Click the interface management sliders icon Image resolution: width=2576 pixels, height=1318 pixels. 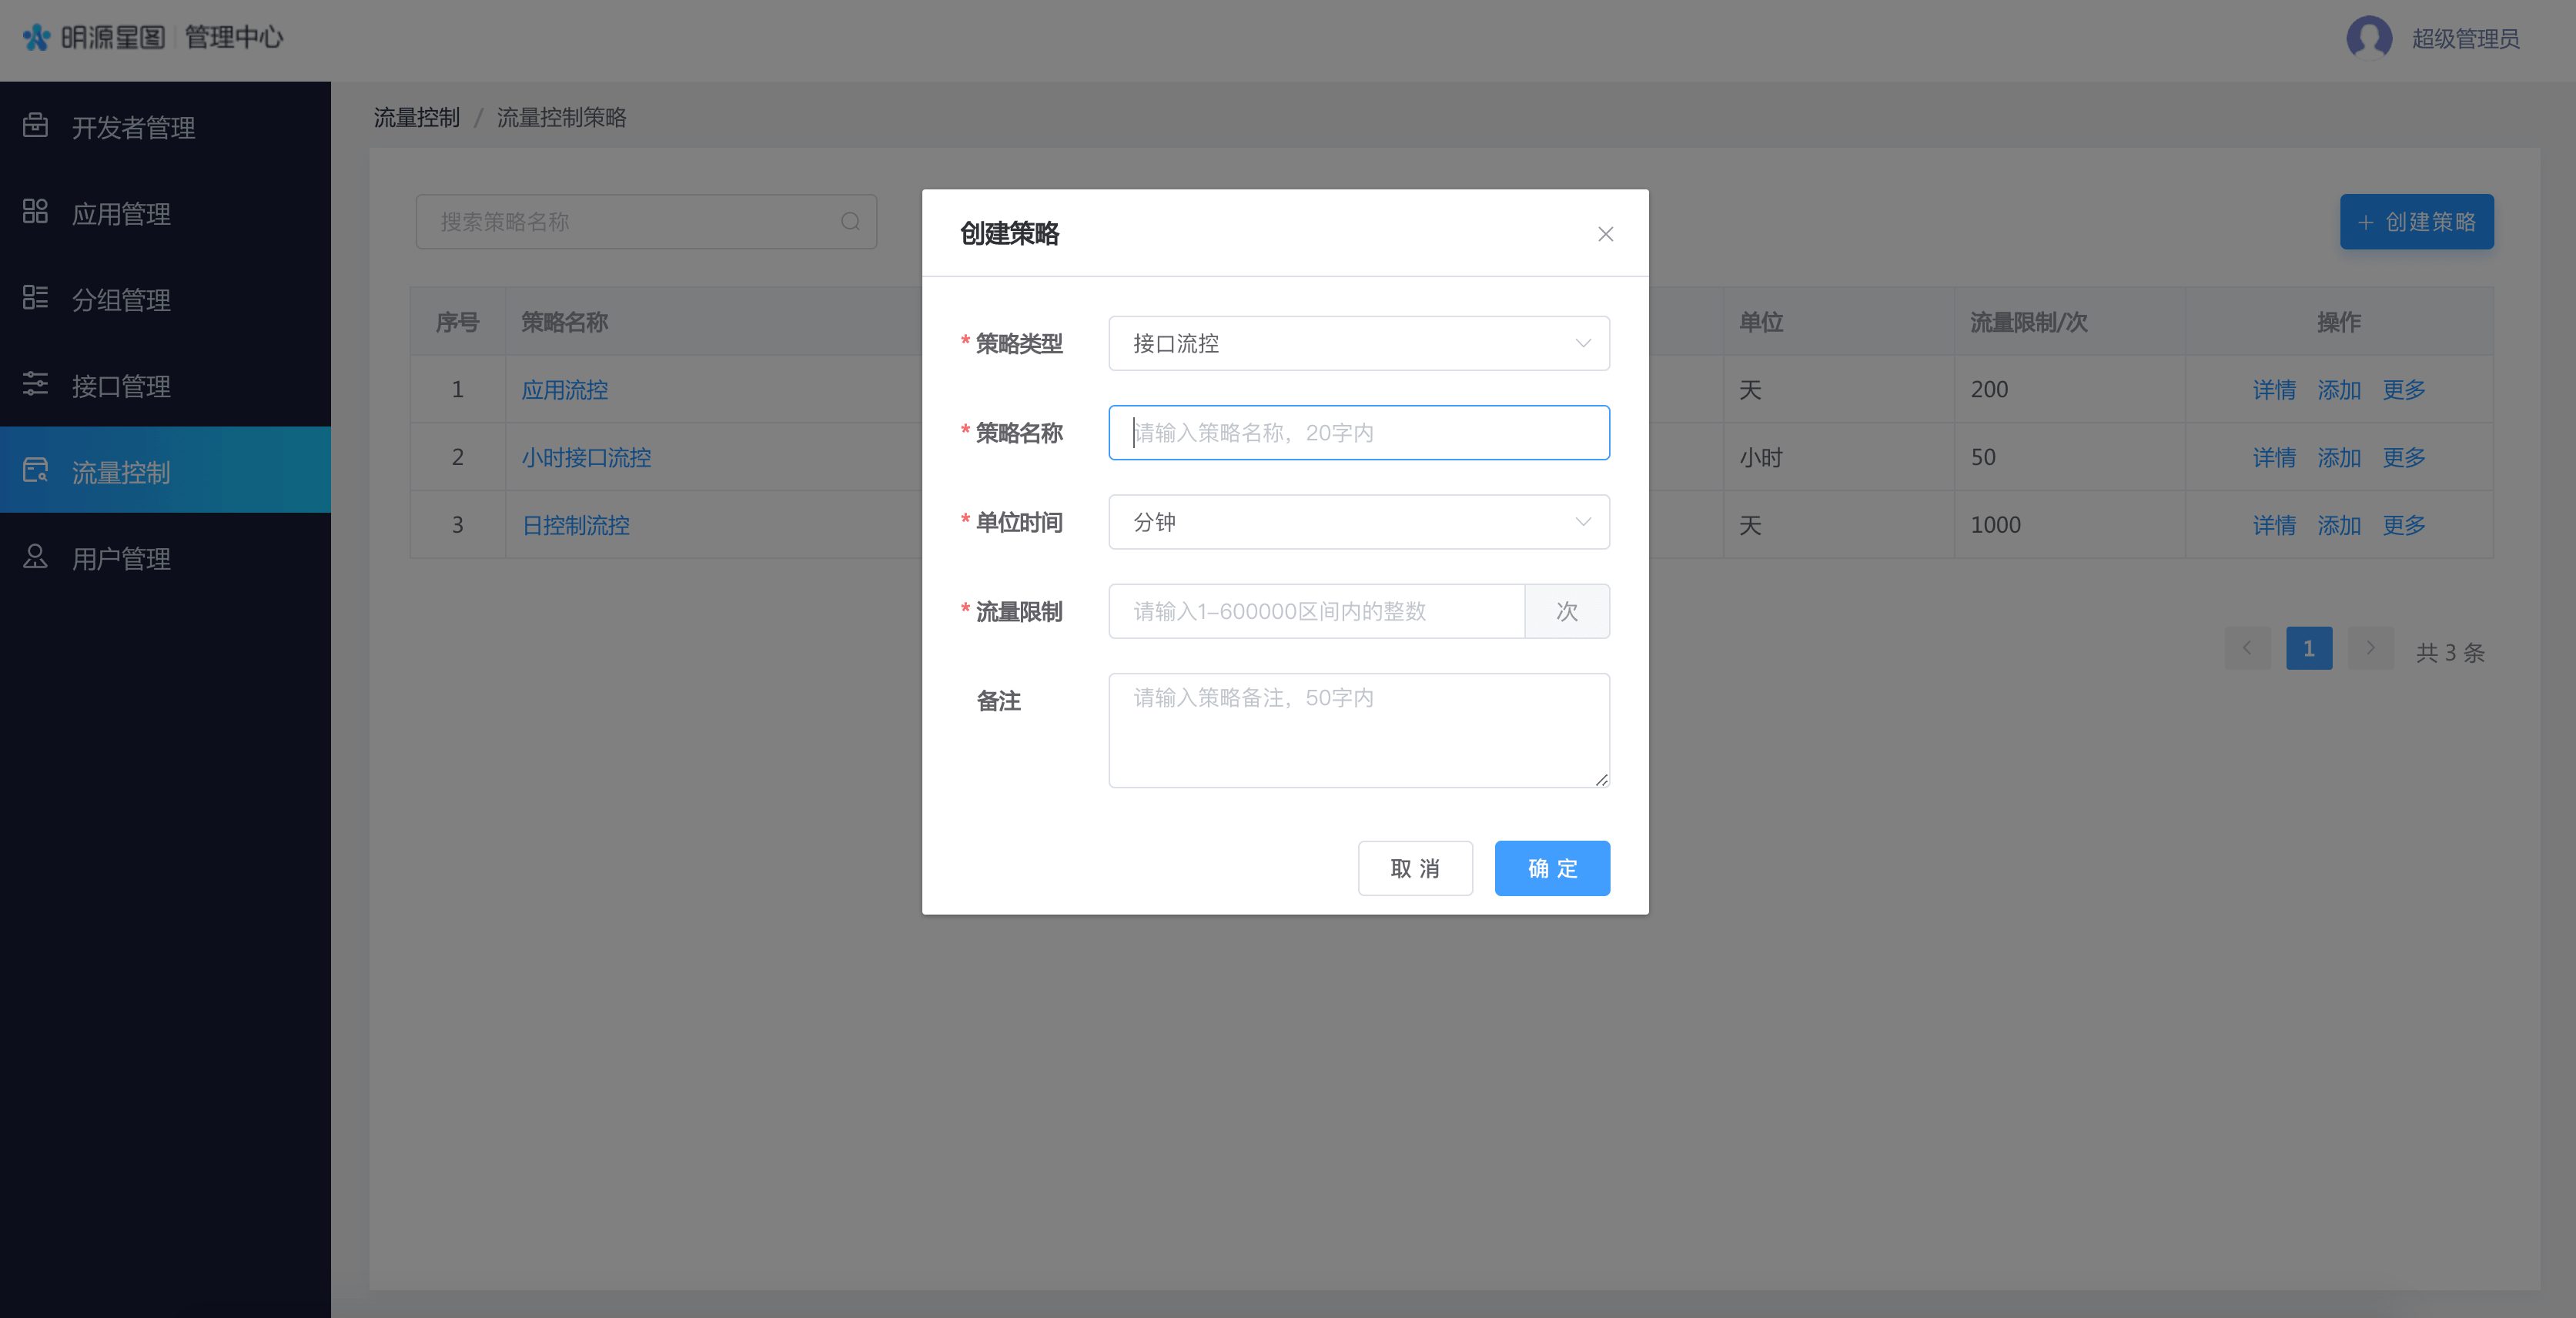35,384
